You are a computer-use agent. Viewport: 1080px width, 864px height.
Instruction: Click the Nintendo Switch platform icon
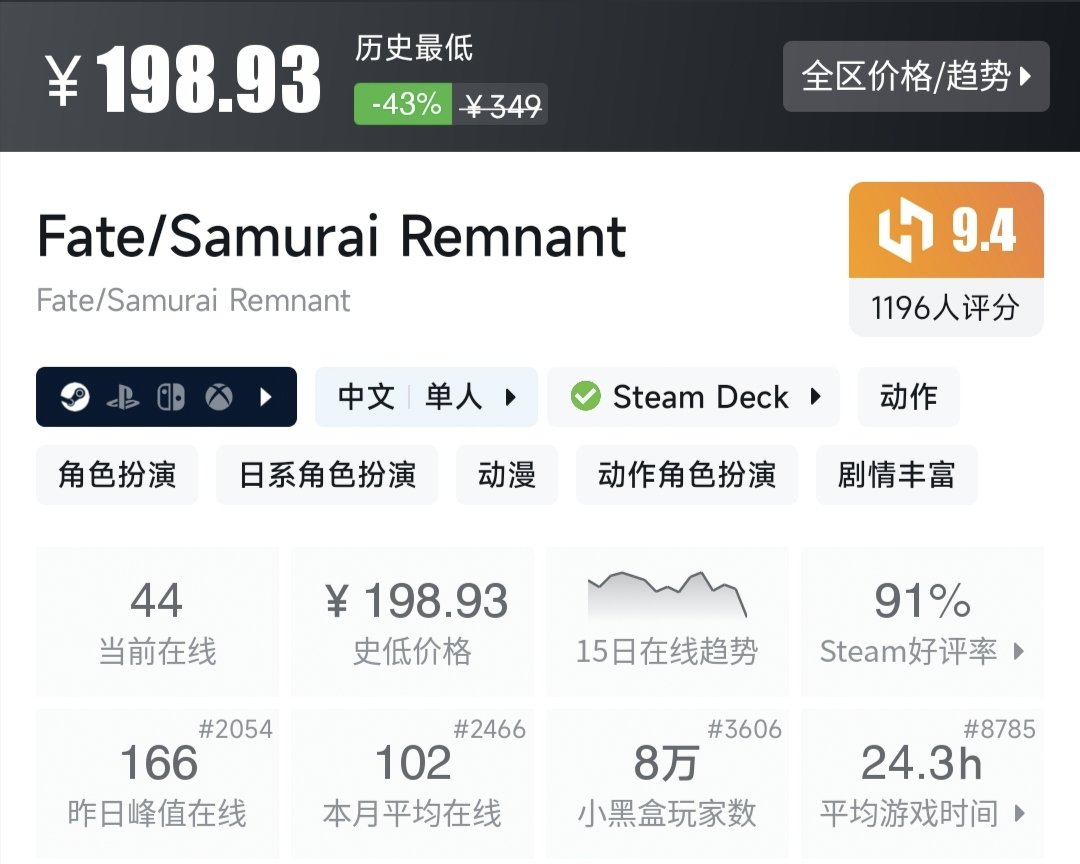[x=171, y=397]
